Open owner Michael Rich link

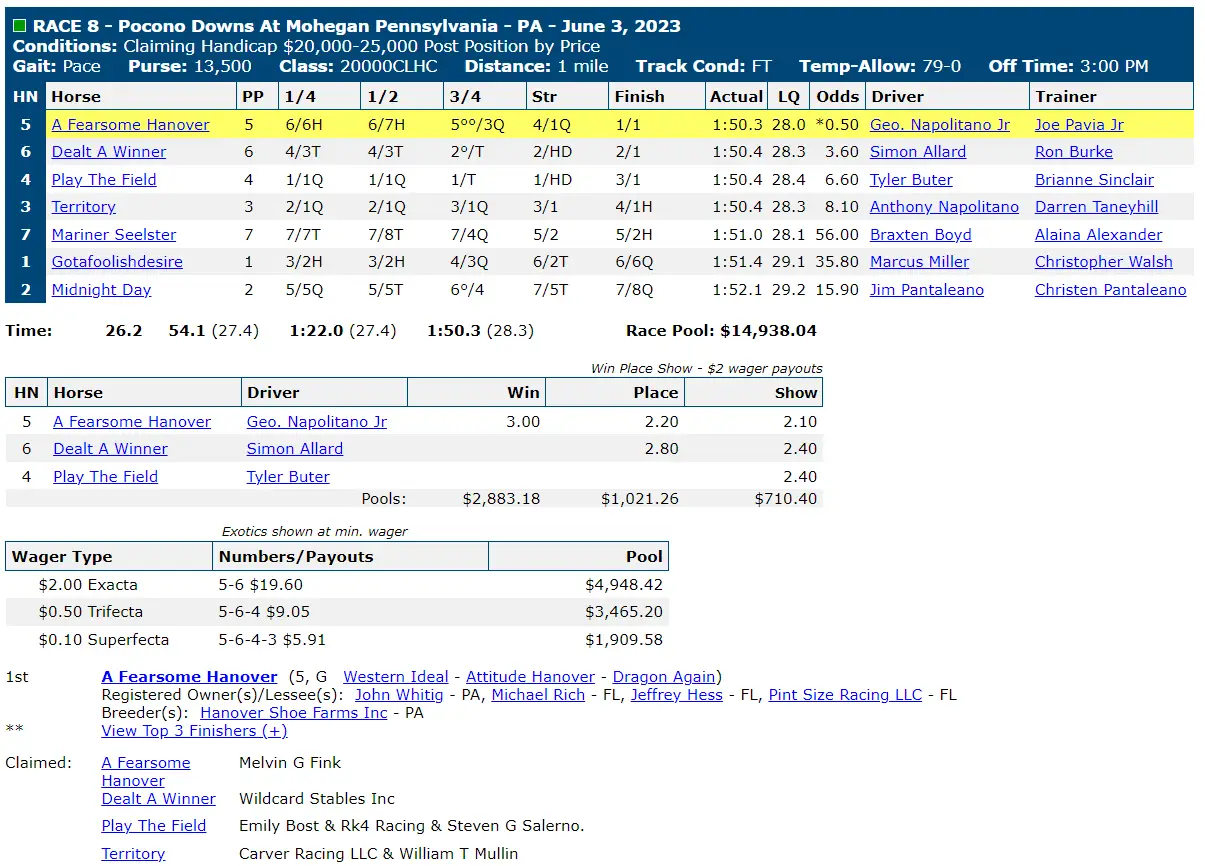point(538,695)
